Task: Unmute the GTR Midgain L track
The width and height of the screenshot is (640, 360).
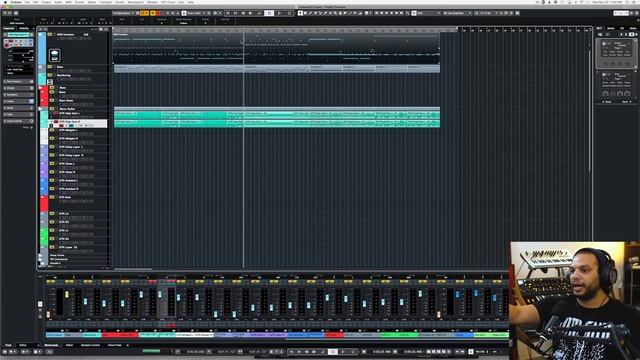Action: coord(52,130)
